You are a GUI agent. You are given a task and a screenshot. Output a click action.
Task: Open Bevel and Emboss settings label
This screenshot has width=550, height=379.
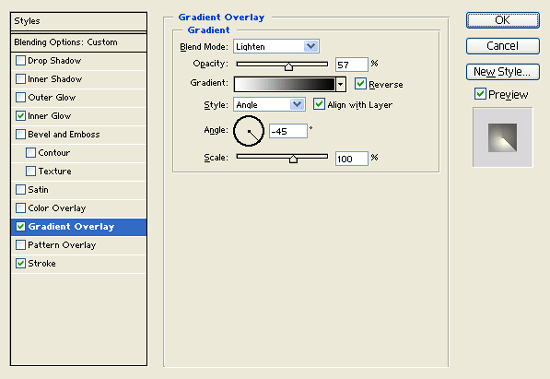click(64, 134)
